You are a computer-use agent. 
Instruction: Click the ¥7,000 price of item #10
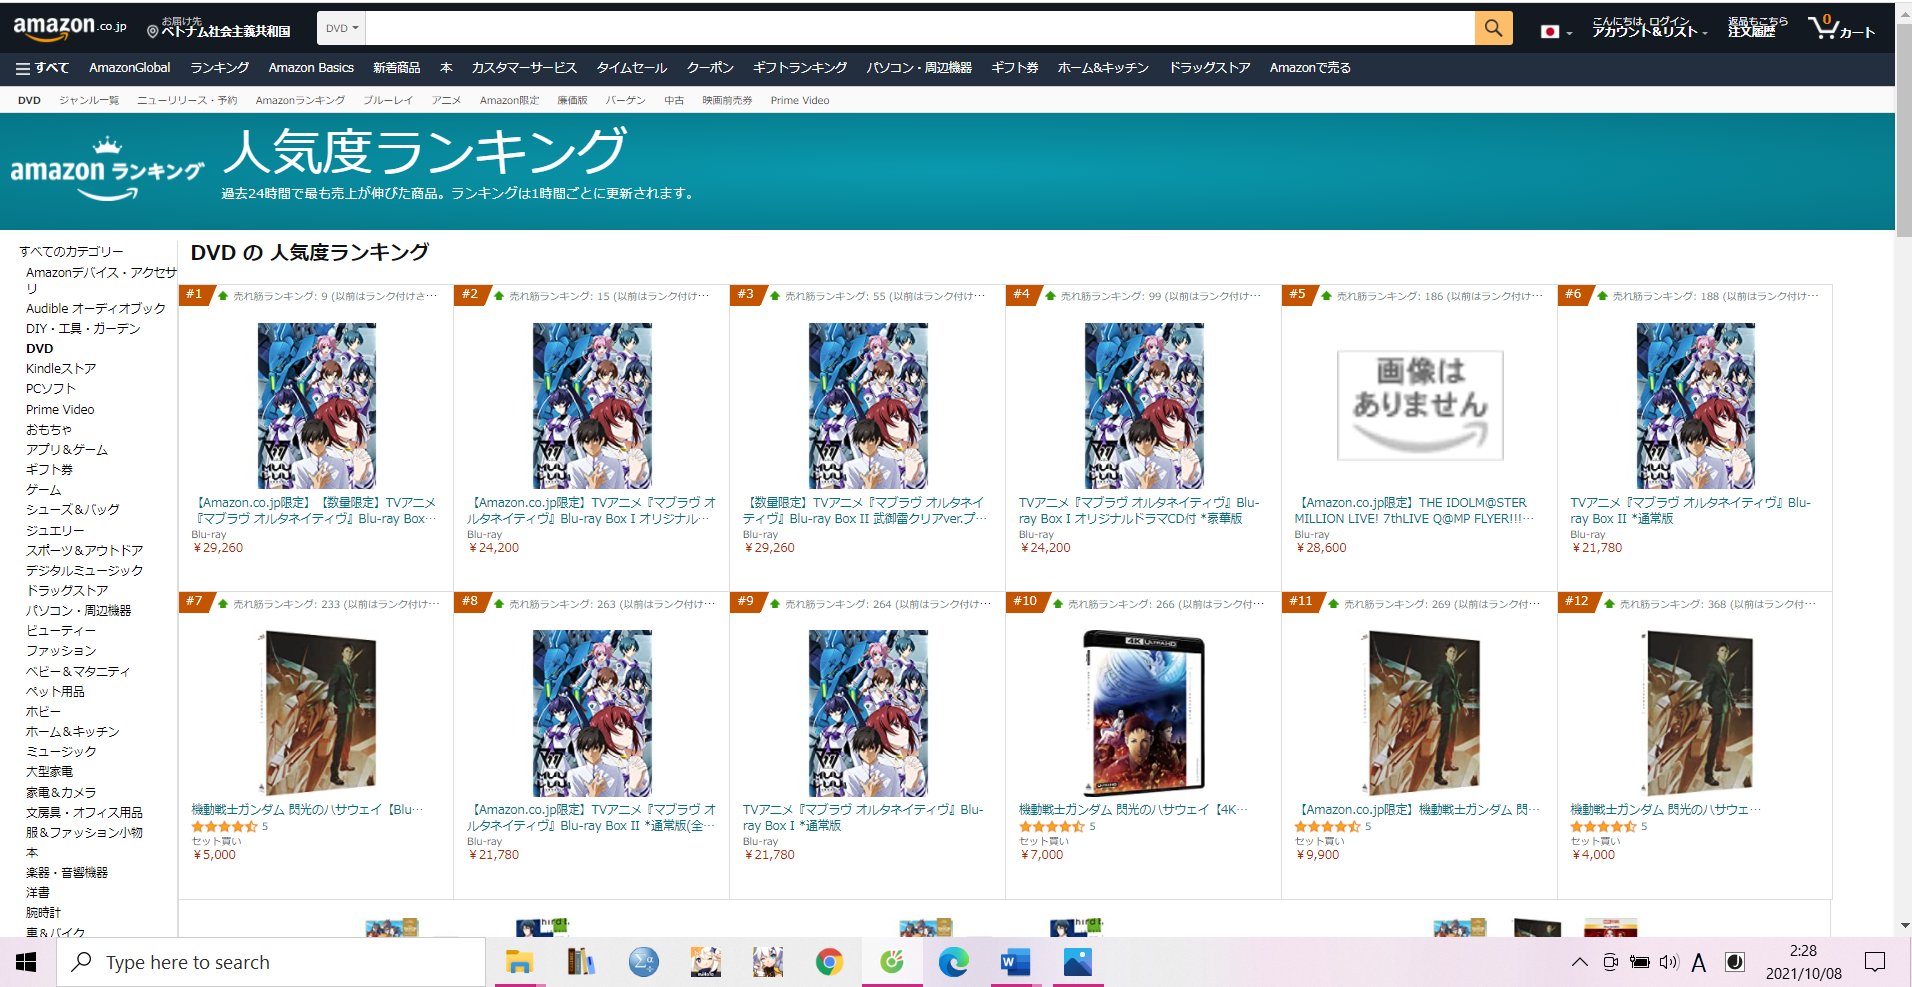[1041, 855]
